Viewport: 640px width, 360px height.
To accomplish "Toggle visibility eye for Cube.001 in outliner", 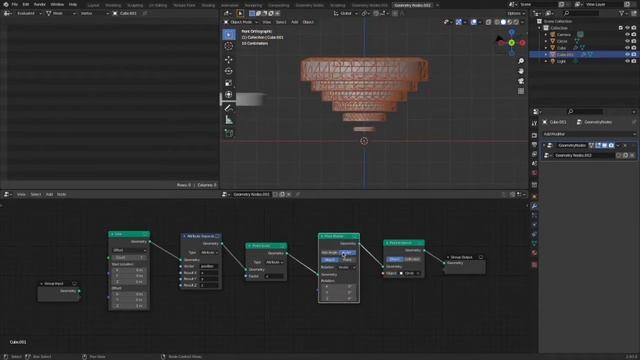I will tap(627, 54).
